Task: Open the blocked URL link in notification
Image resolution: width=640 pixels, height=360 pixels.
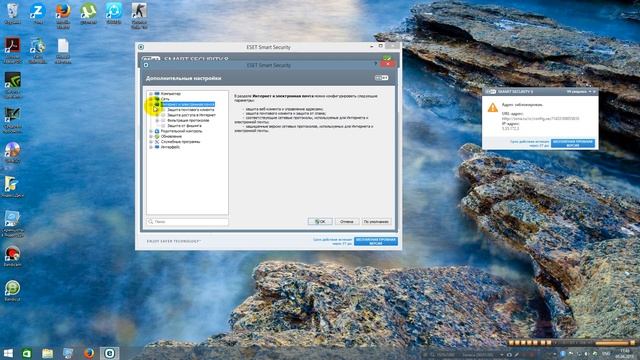Action: point(540,118)
